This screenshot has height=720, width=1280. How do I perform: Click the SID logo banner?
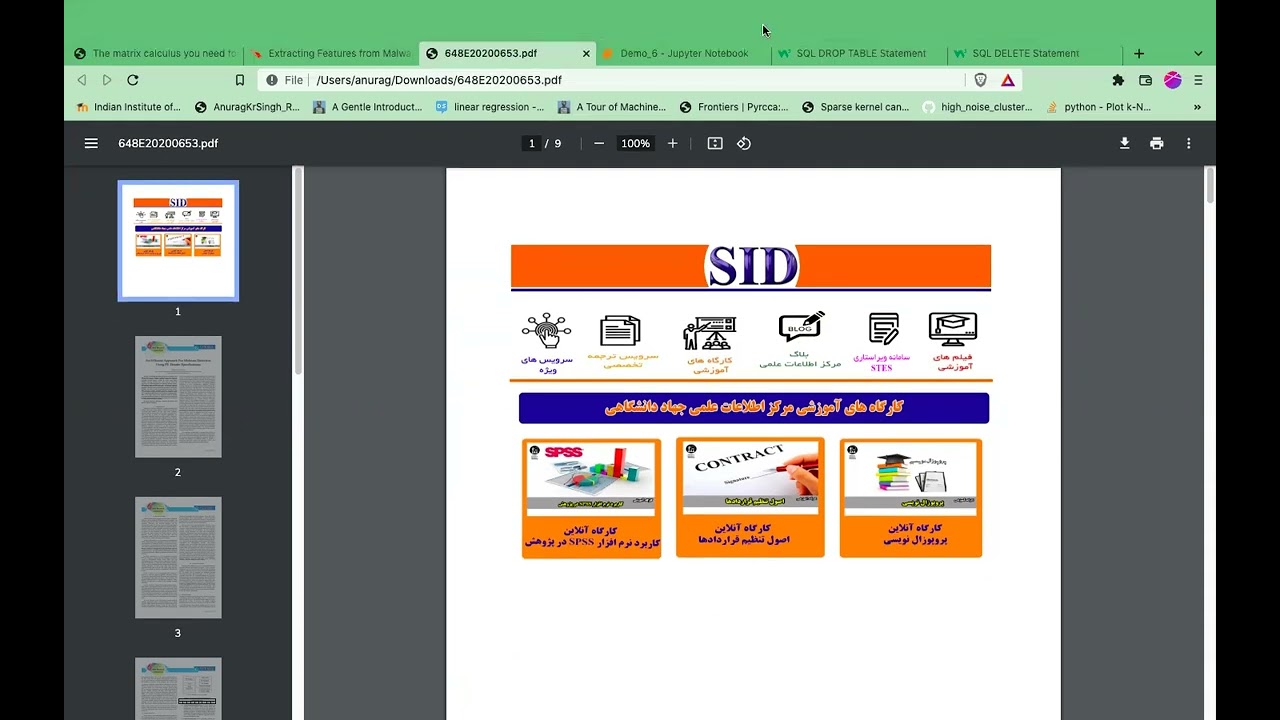(751, 267)
